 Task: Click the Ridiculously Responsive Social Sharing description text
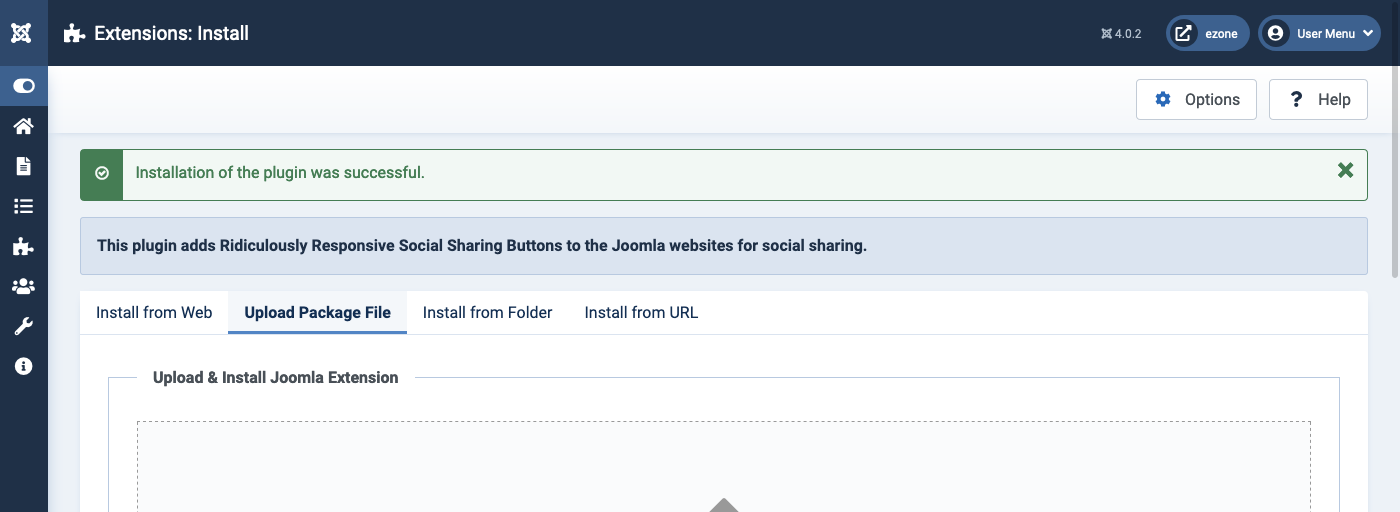click(482, 245)
